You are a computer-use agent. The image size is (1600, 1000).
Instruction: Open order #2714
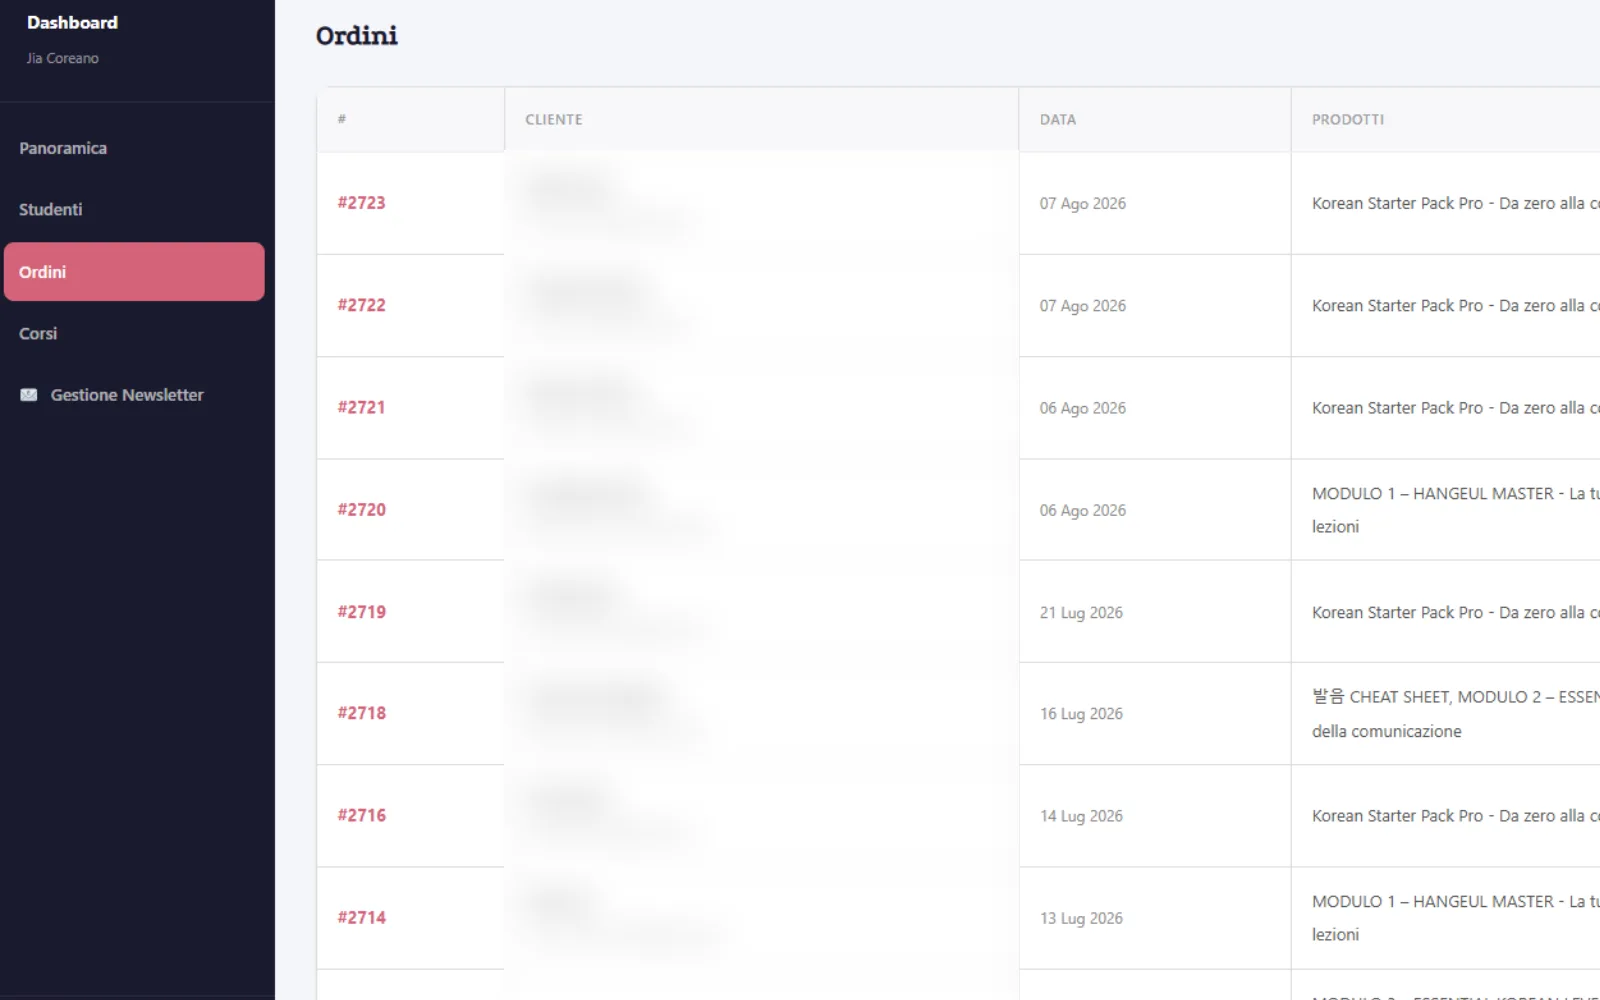click(361, 917)
